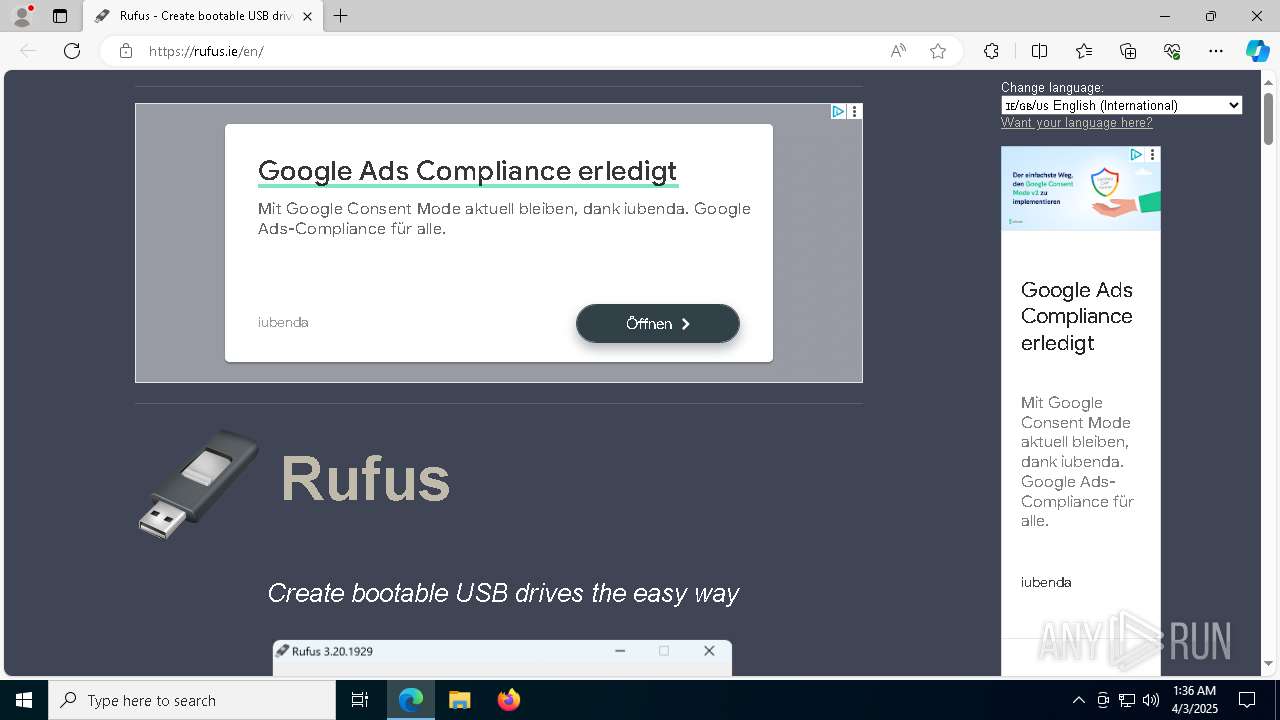1280x720 pixels.
Task: Click 'Create bootable USB drives the easy way'
Action: (x=503, y=593)
